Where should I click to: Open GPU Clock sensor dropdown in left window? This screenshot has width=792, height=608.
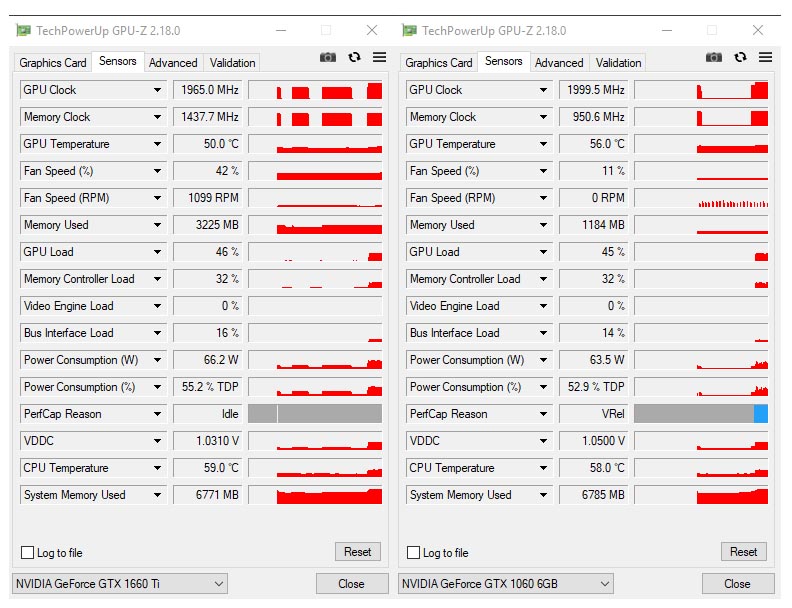tap(158, 90)
